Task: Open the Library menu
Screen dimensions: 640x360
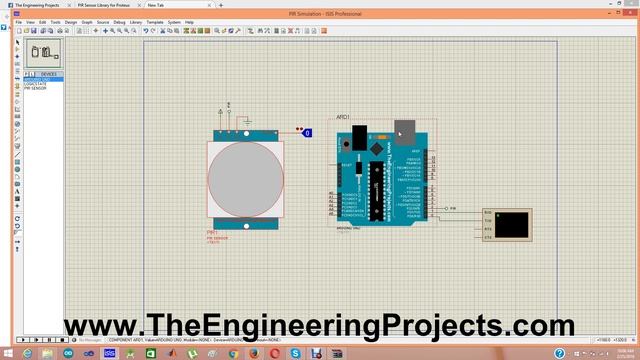Action: click(136, 22)
